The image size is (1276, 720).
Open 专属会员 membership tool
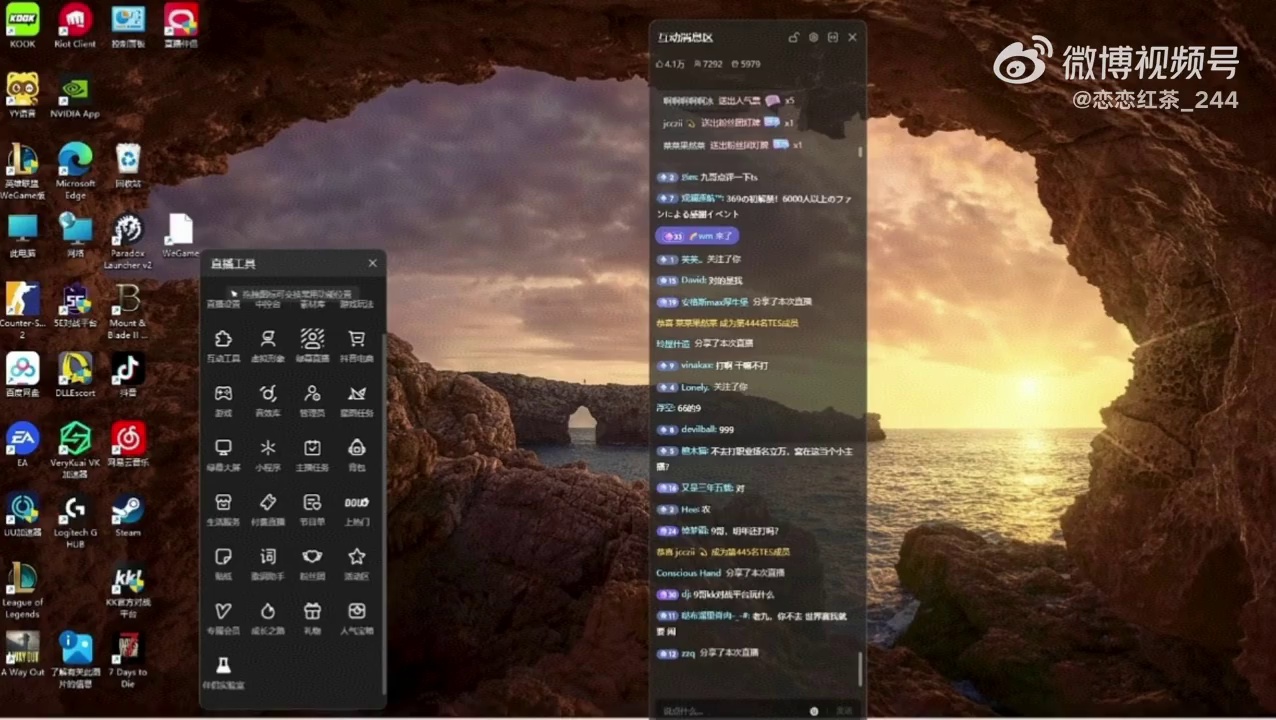pyautogui.click(x=223, y=617)
